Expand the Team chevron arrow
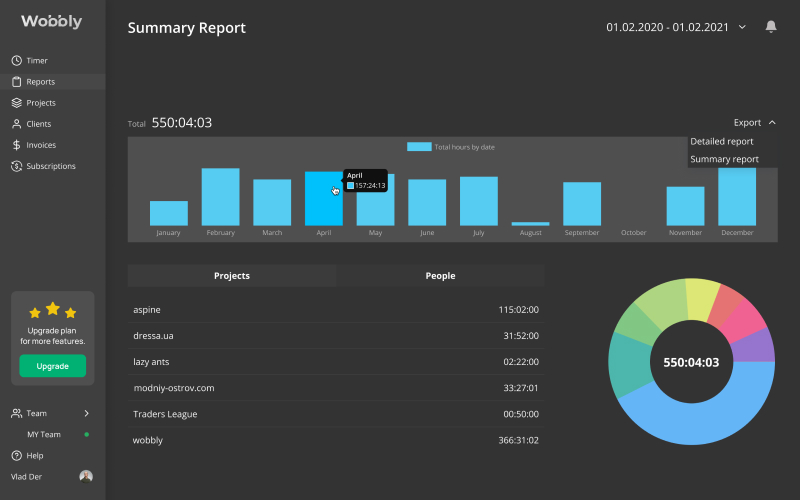Image resolution: width=800 pixels, height=500 pixels. click(86, 413)
